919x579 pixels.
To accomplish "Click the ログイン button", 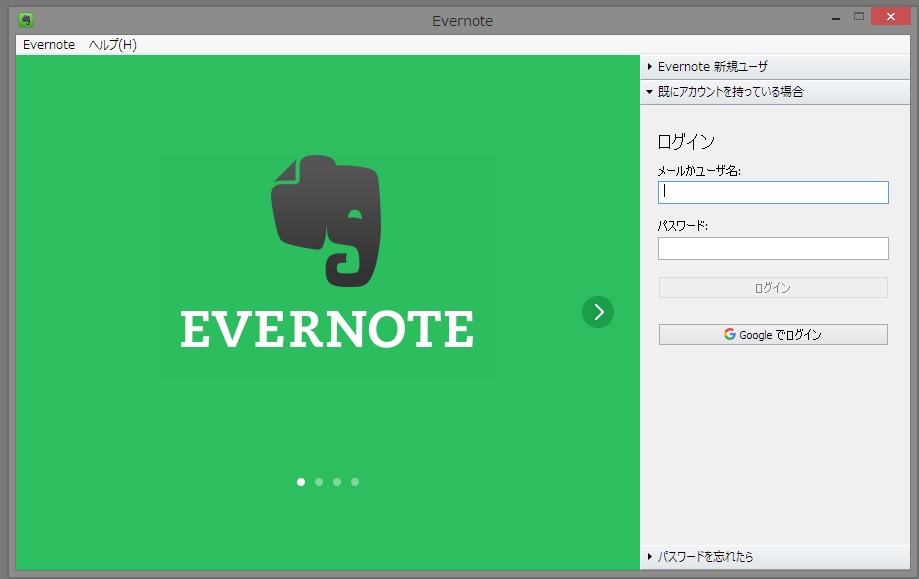I will (773, 288).
